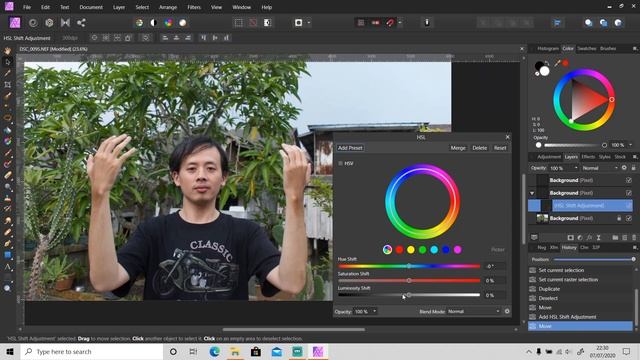Select the Artistic Text tool

pos(7,267)
